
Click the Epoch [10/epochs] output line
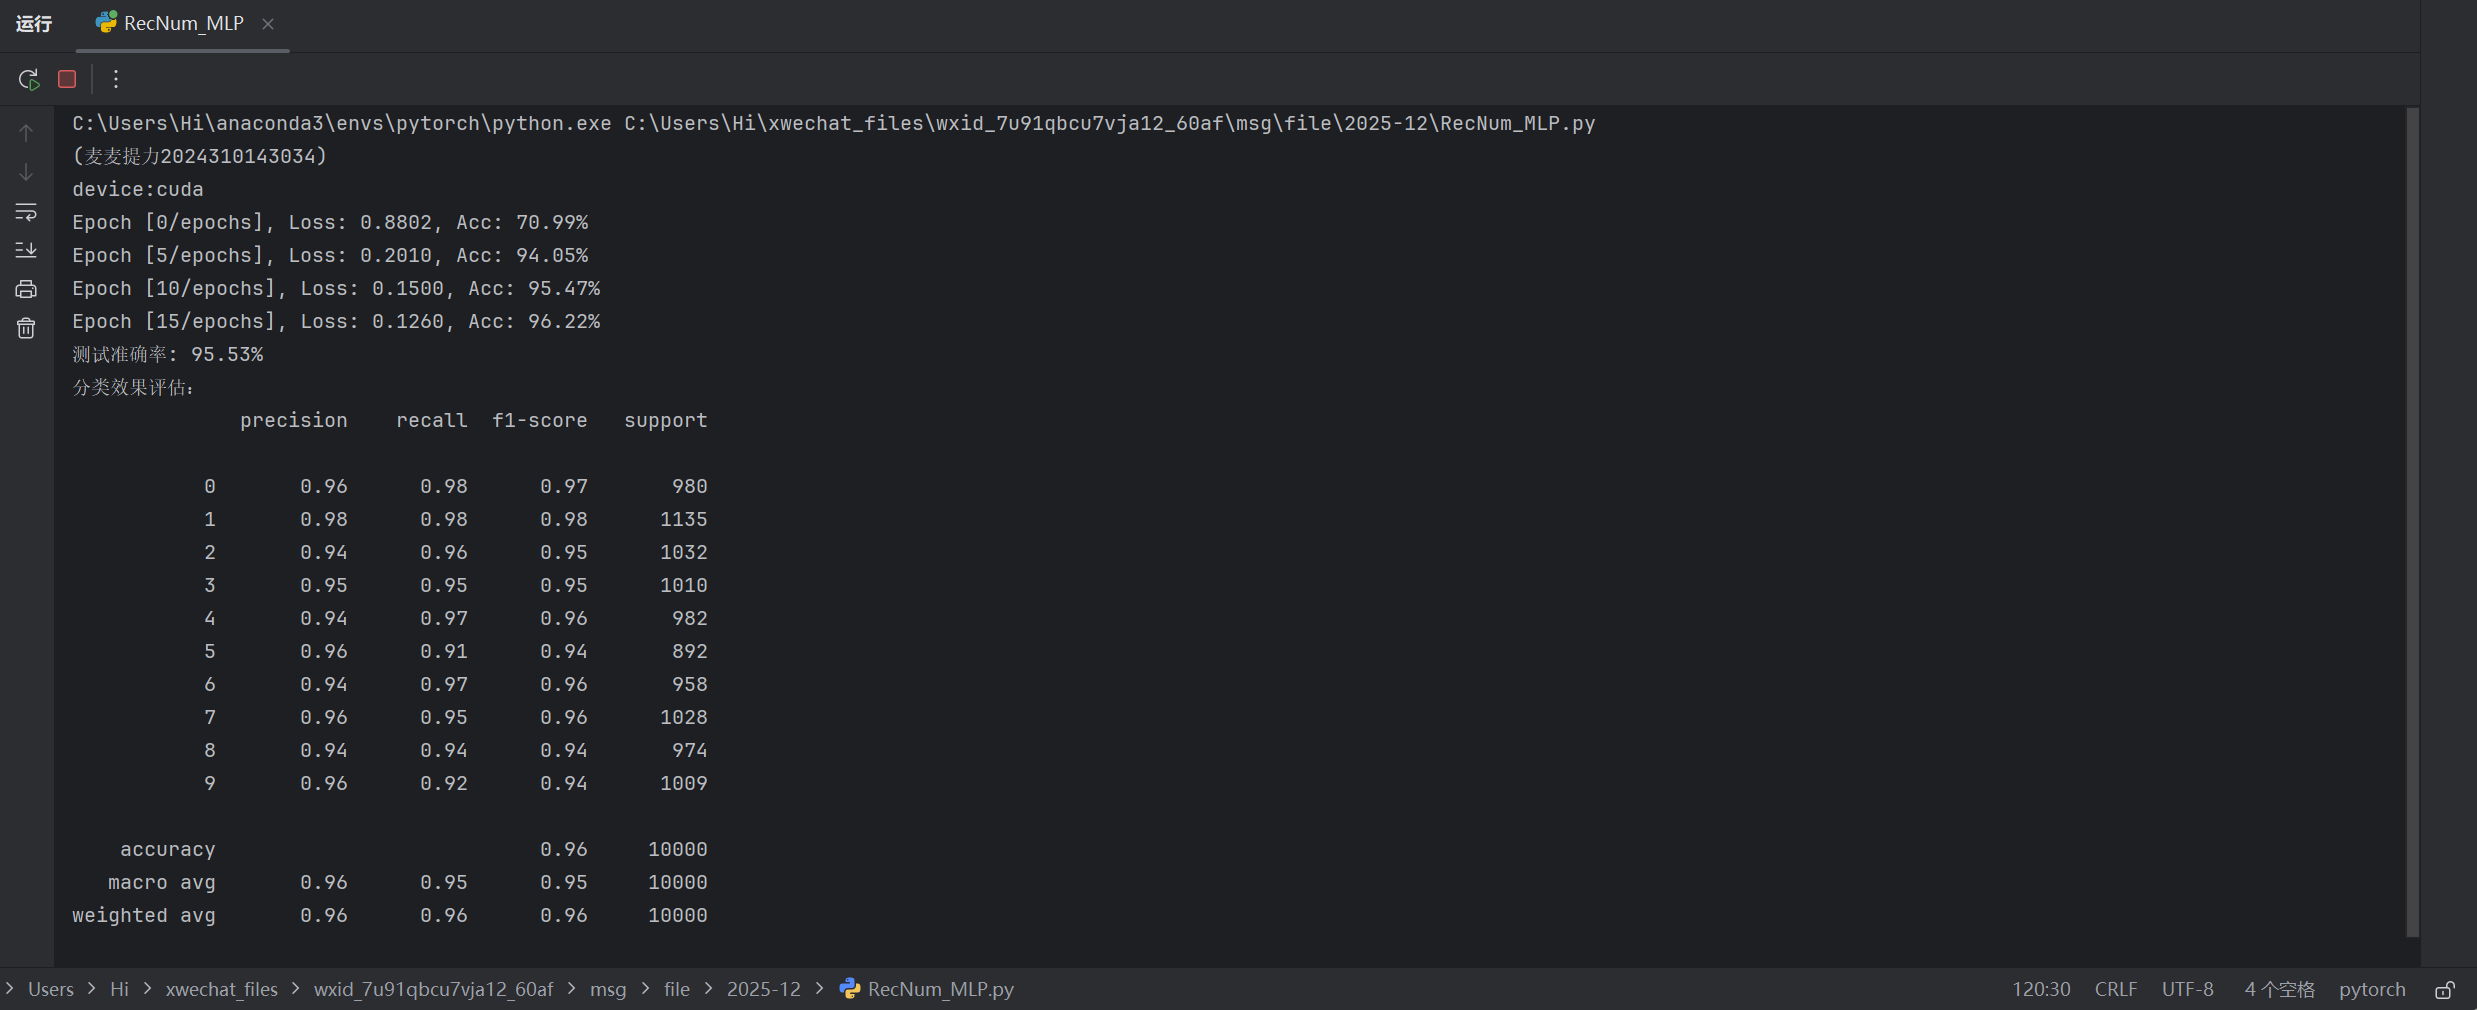point(336,289)
